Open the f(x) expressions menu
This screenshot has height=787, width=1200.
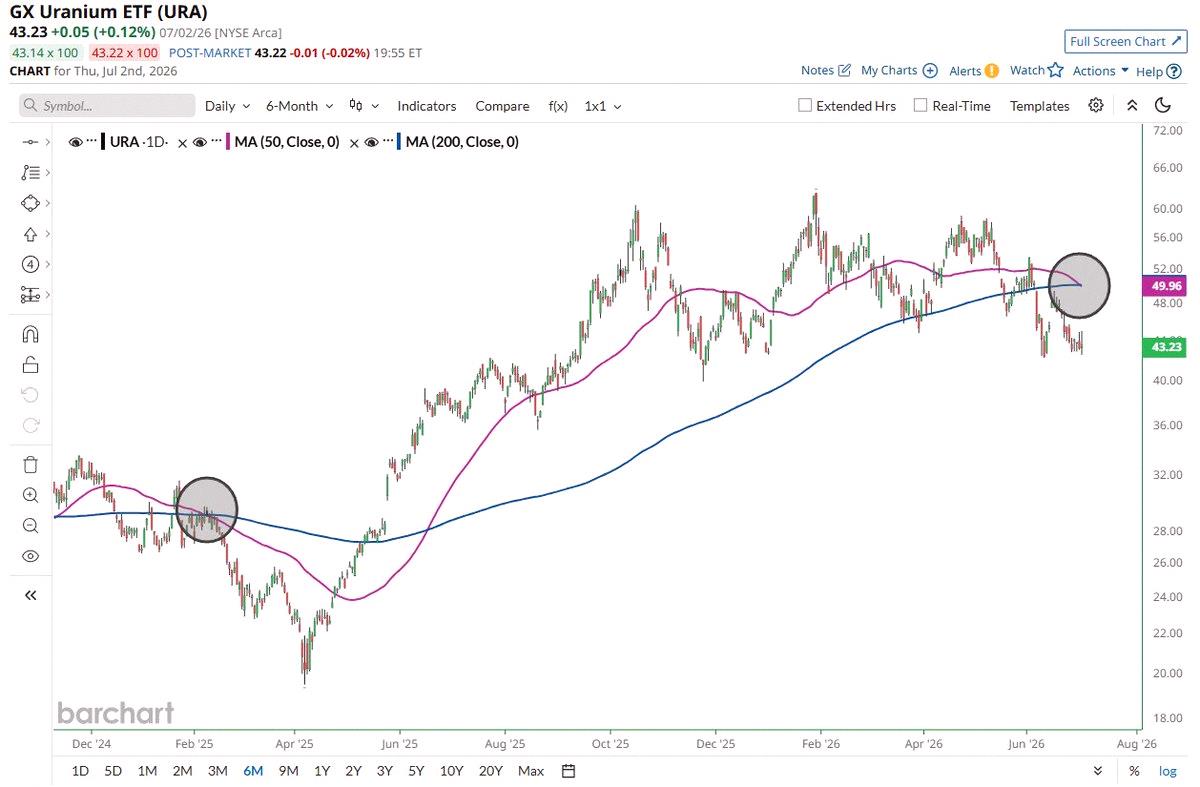[558, 105]
